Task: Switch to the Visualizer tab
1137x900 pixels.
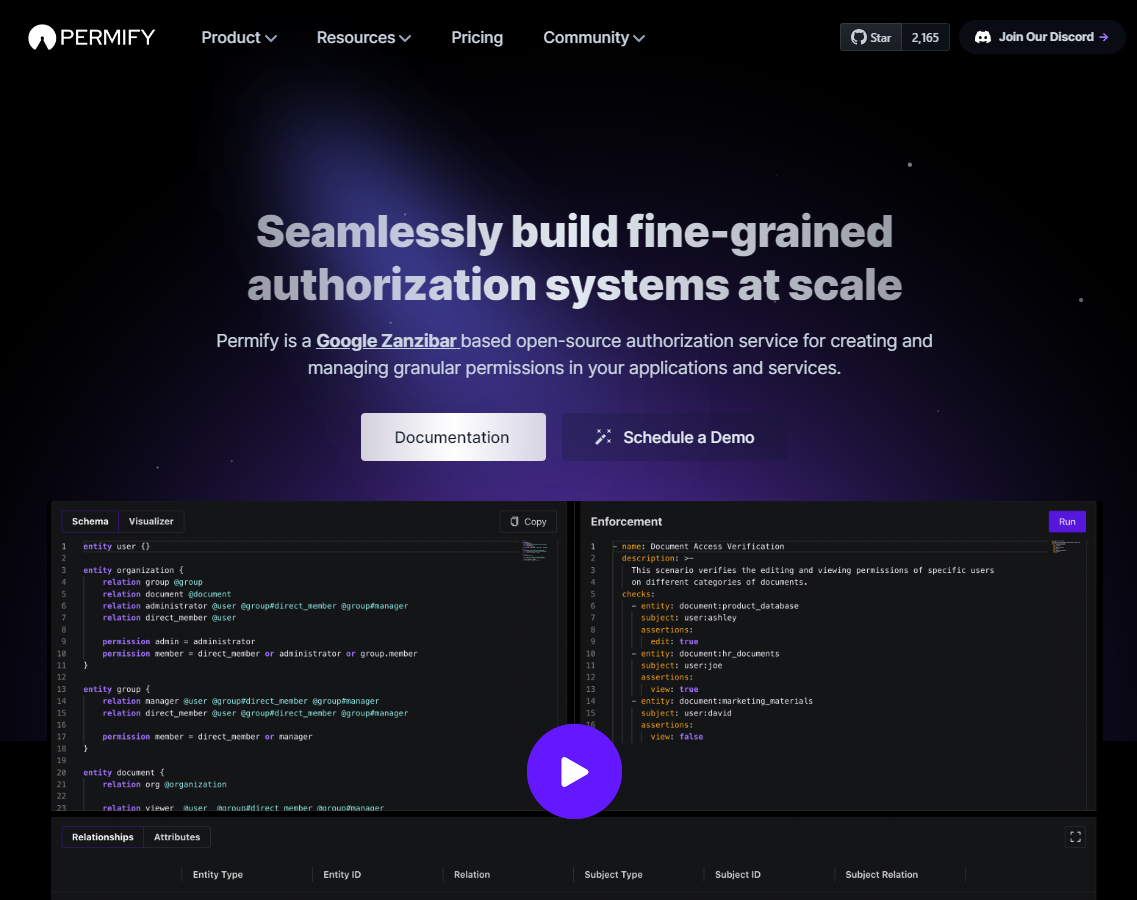Action: point(151,521)
